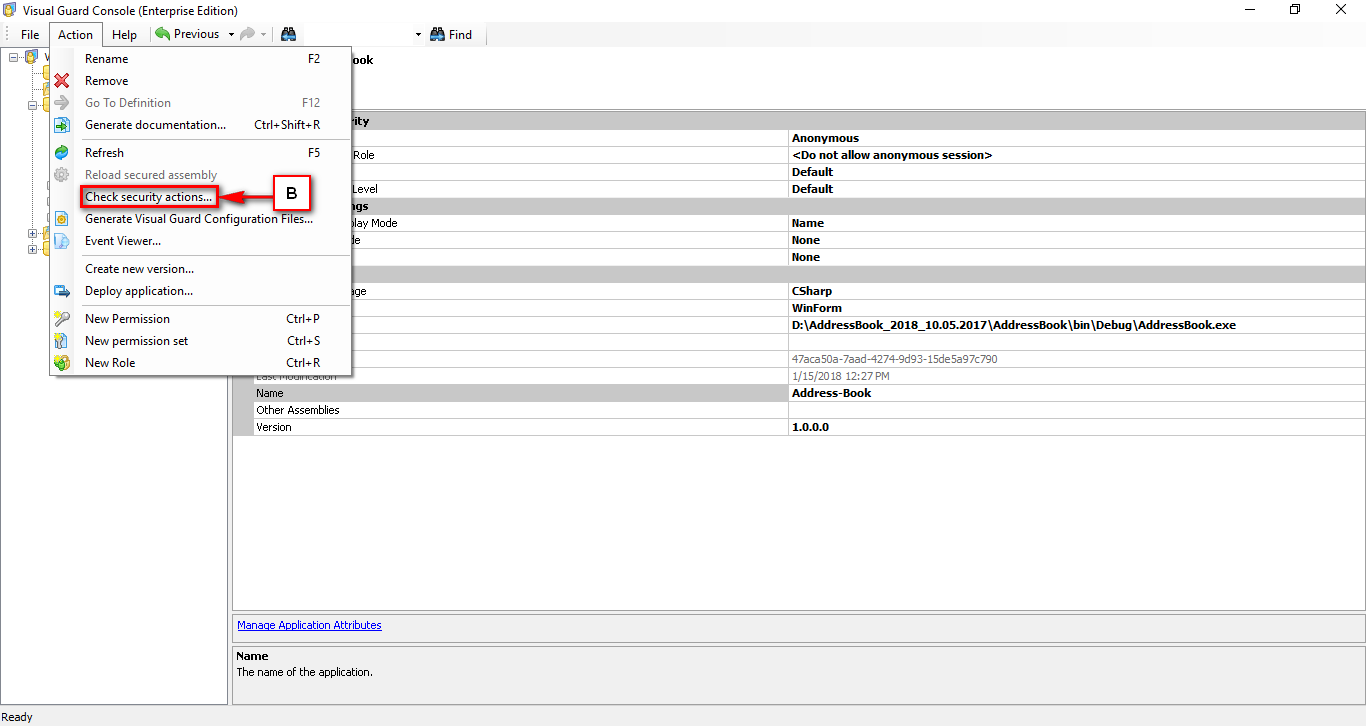This screenshot has height=726, width=1366.
Task: Click the binoculars icon beside the search box
Action: 288,34
